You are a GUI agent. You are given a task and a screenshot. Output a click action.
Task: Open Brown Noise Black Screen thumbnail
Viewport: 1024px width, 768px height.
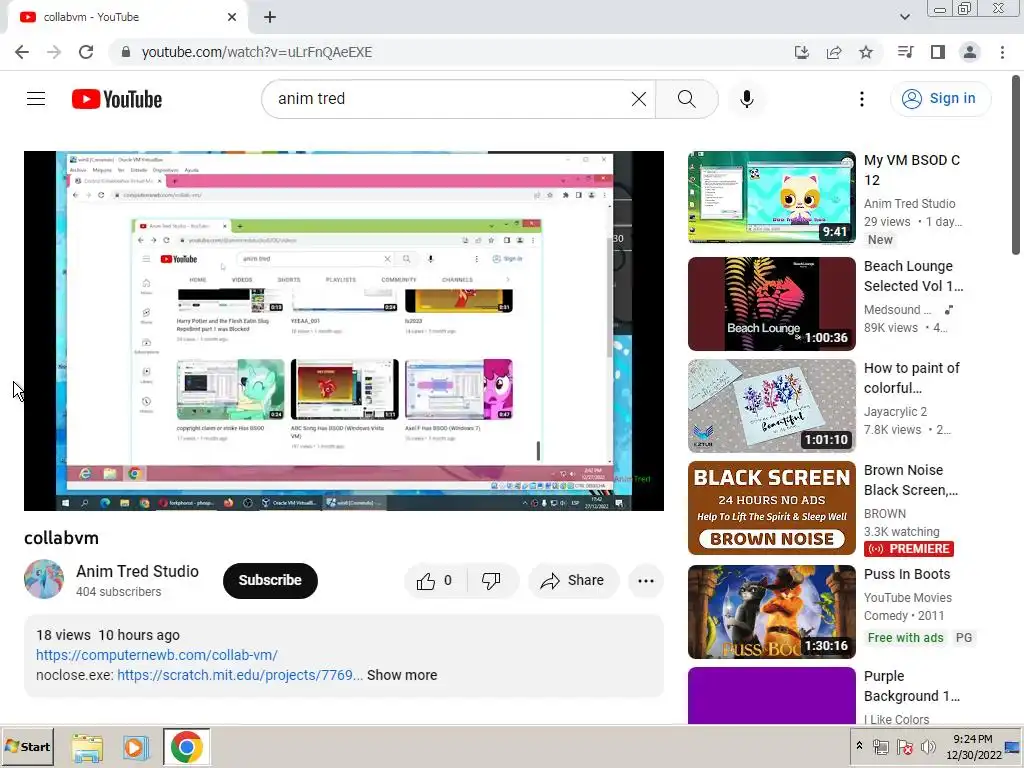pyautogui.click(x=771, y=508)
